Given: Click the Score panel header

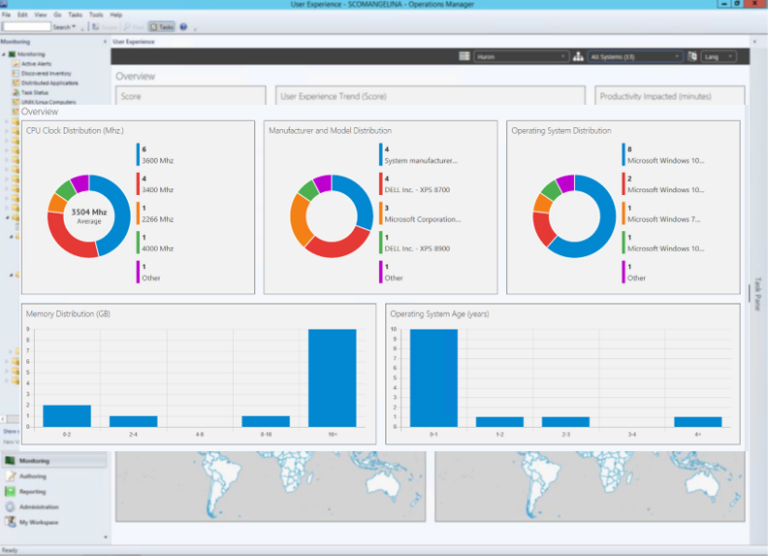Looking at the screenshot, I should pos(191,96).
